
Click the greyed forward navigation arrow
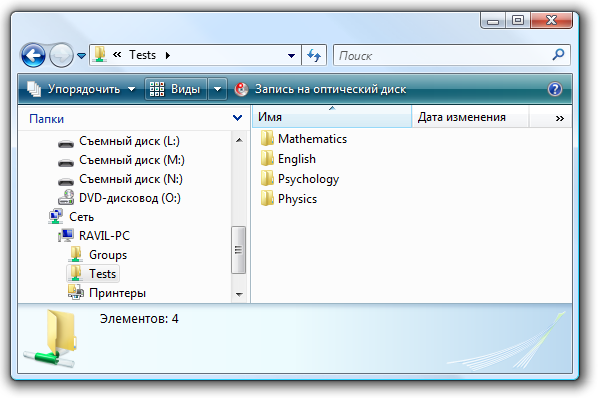(61, 55)
